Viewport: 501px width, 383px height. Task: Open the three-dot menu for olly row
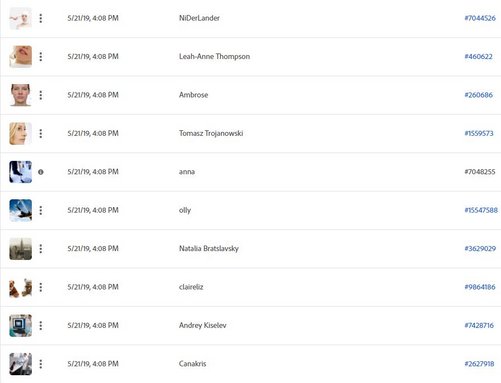(x=41, y=210)
